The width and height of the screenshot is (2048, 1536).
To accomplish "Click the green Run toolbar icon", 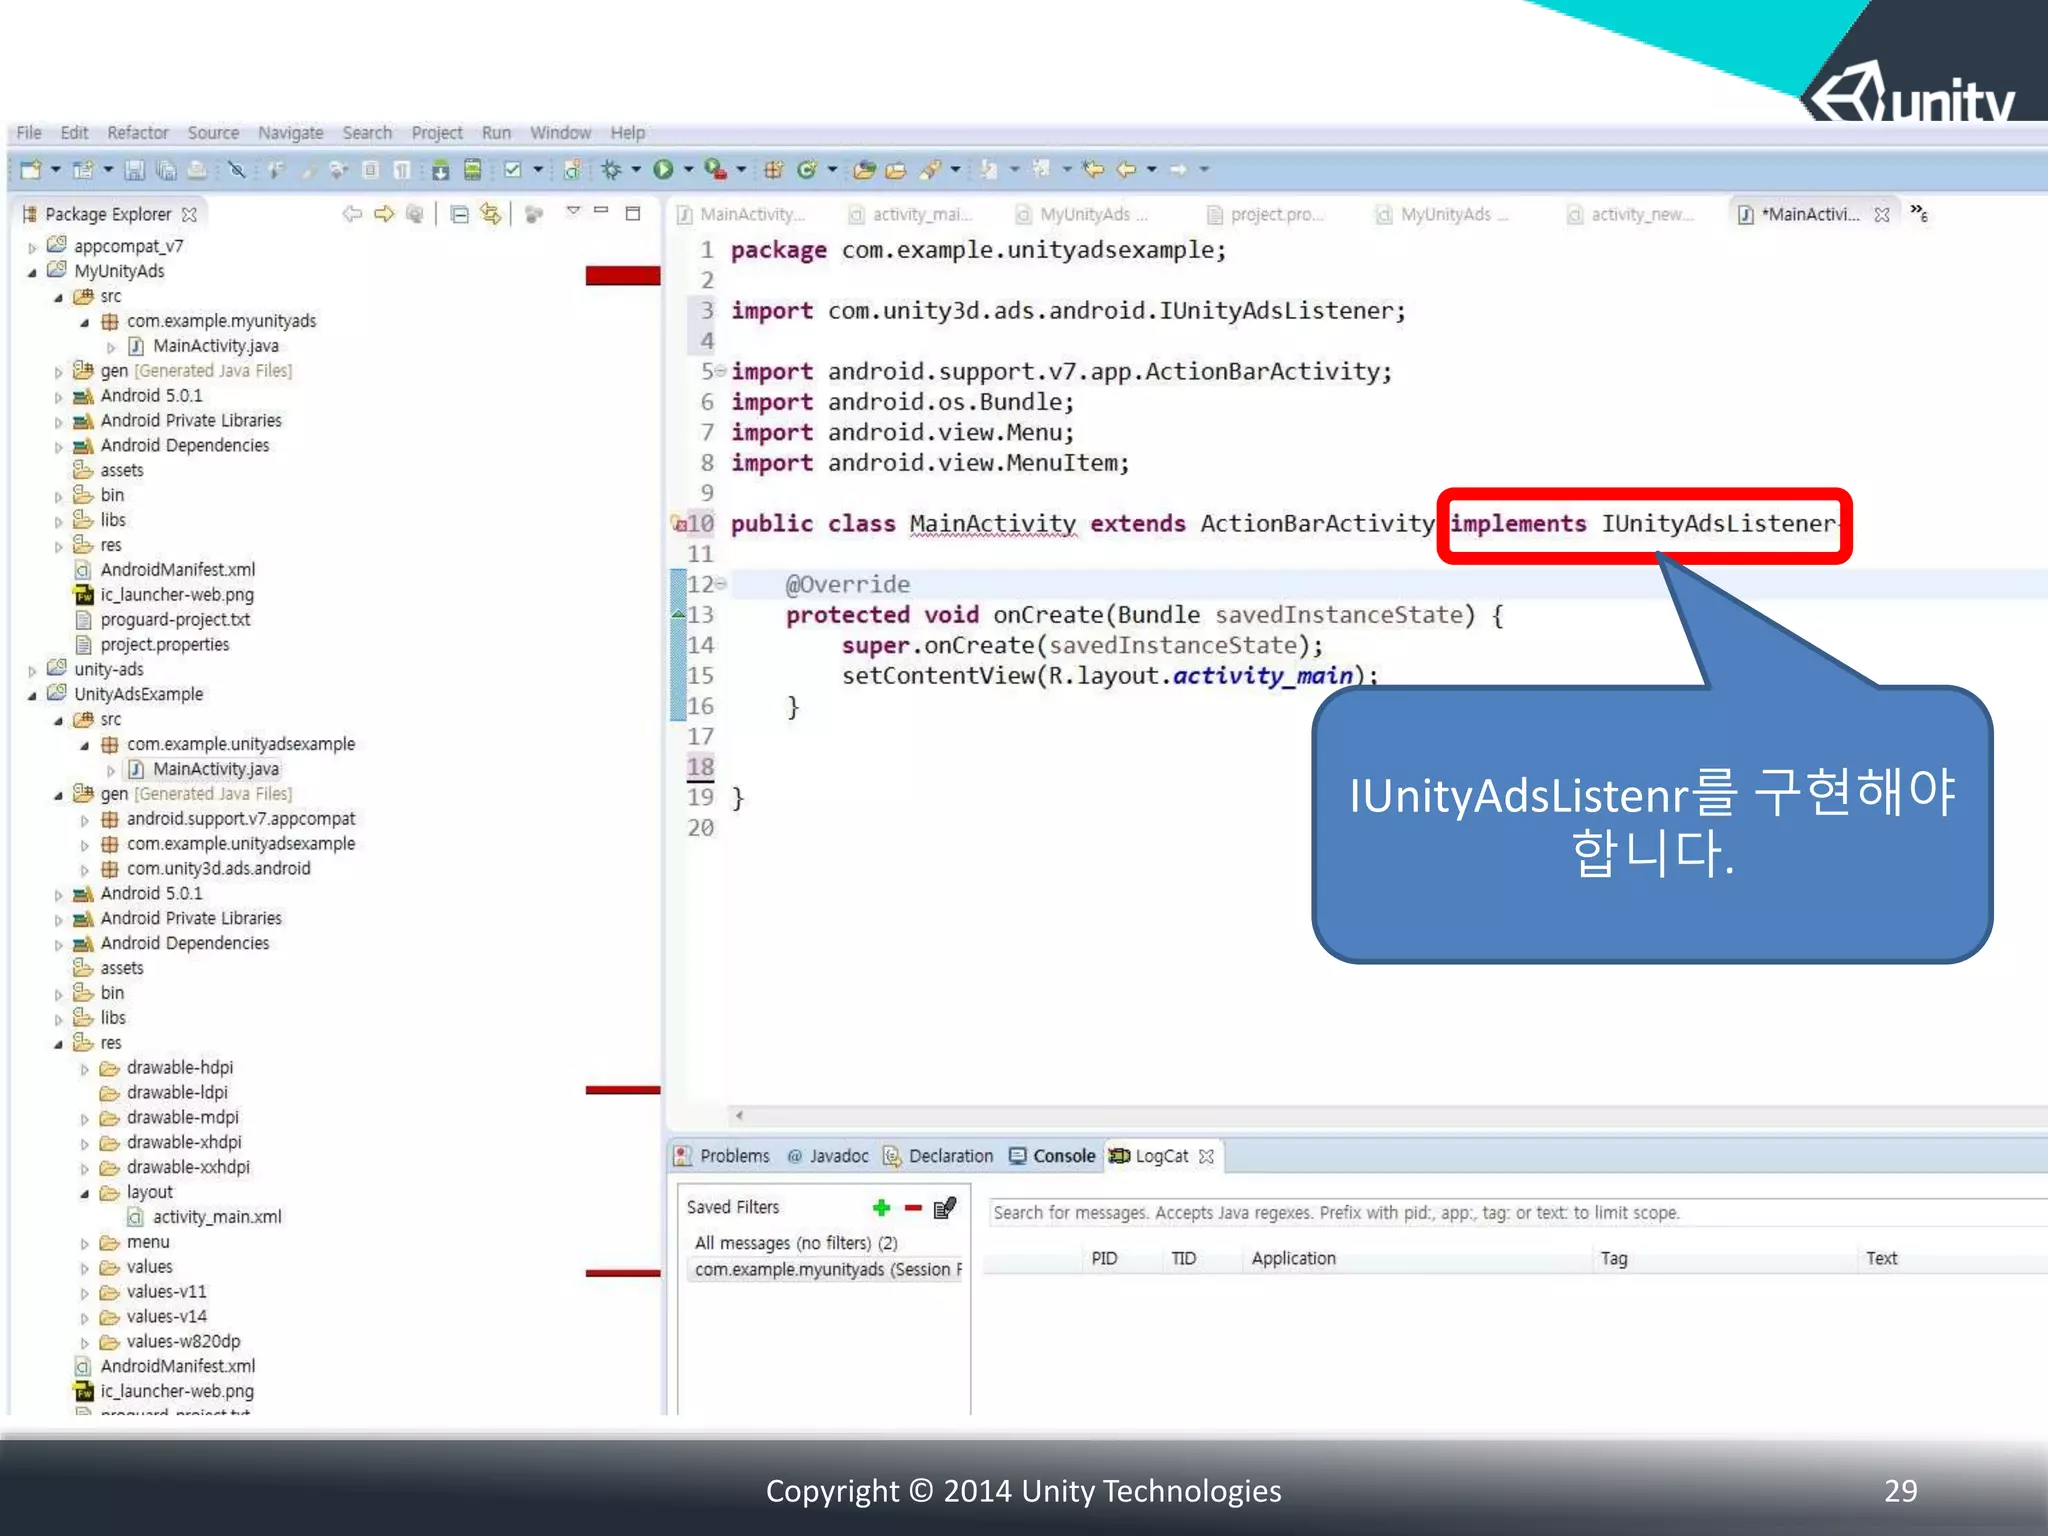I will [662, 170].
